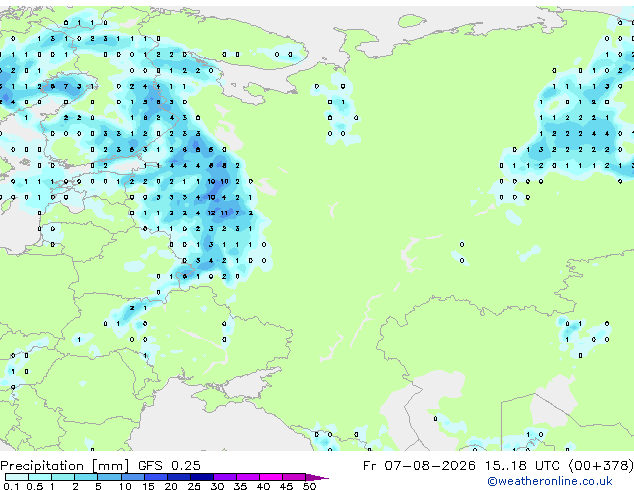Click the arrow-shaped legend end above 50
This screenshot has width=634, height=490.
(x=317, y=478)
